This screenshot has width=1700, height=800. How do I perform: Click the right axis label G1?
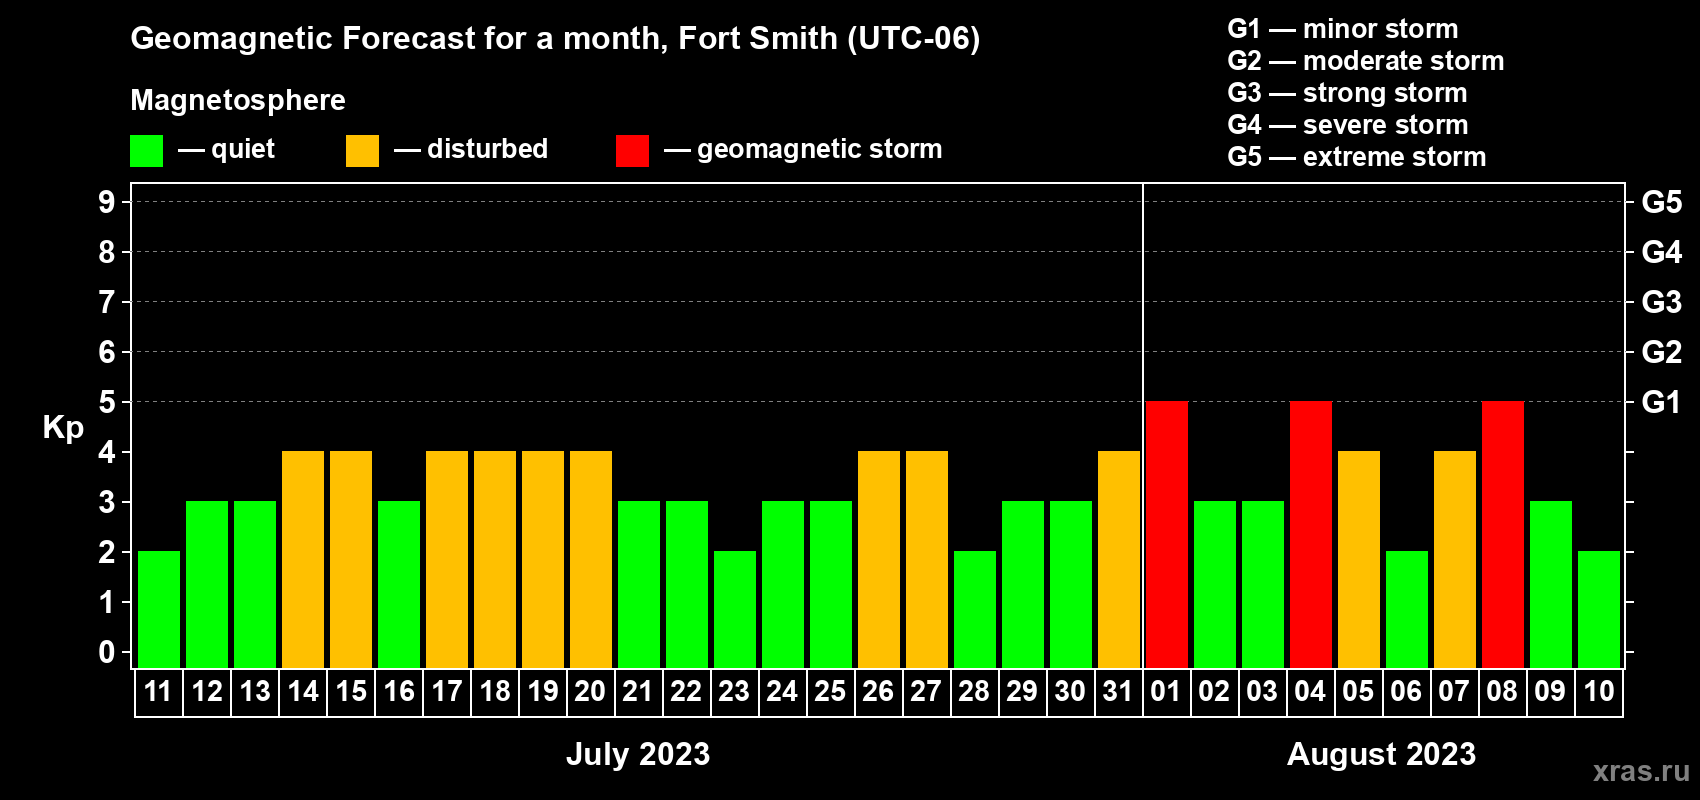[1662, 402]
